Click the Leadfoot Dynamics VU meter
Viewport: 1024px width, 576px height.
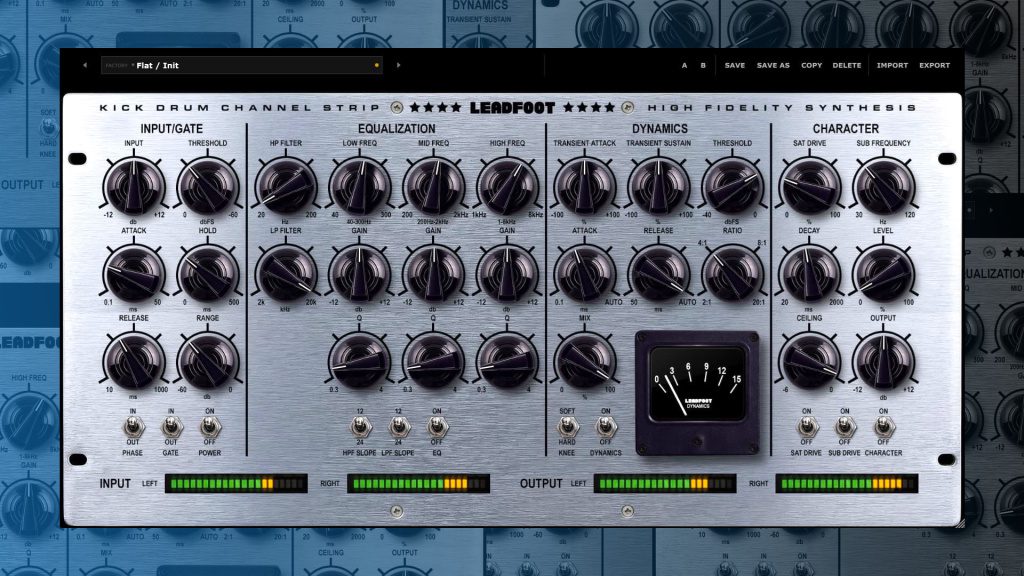[x=697, y=391]
